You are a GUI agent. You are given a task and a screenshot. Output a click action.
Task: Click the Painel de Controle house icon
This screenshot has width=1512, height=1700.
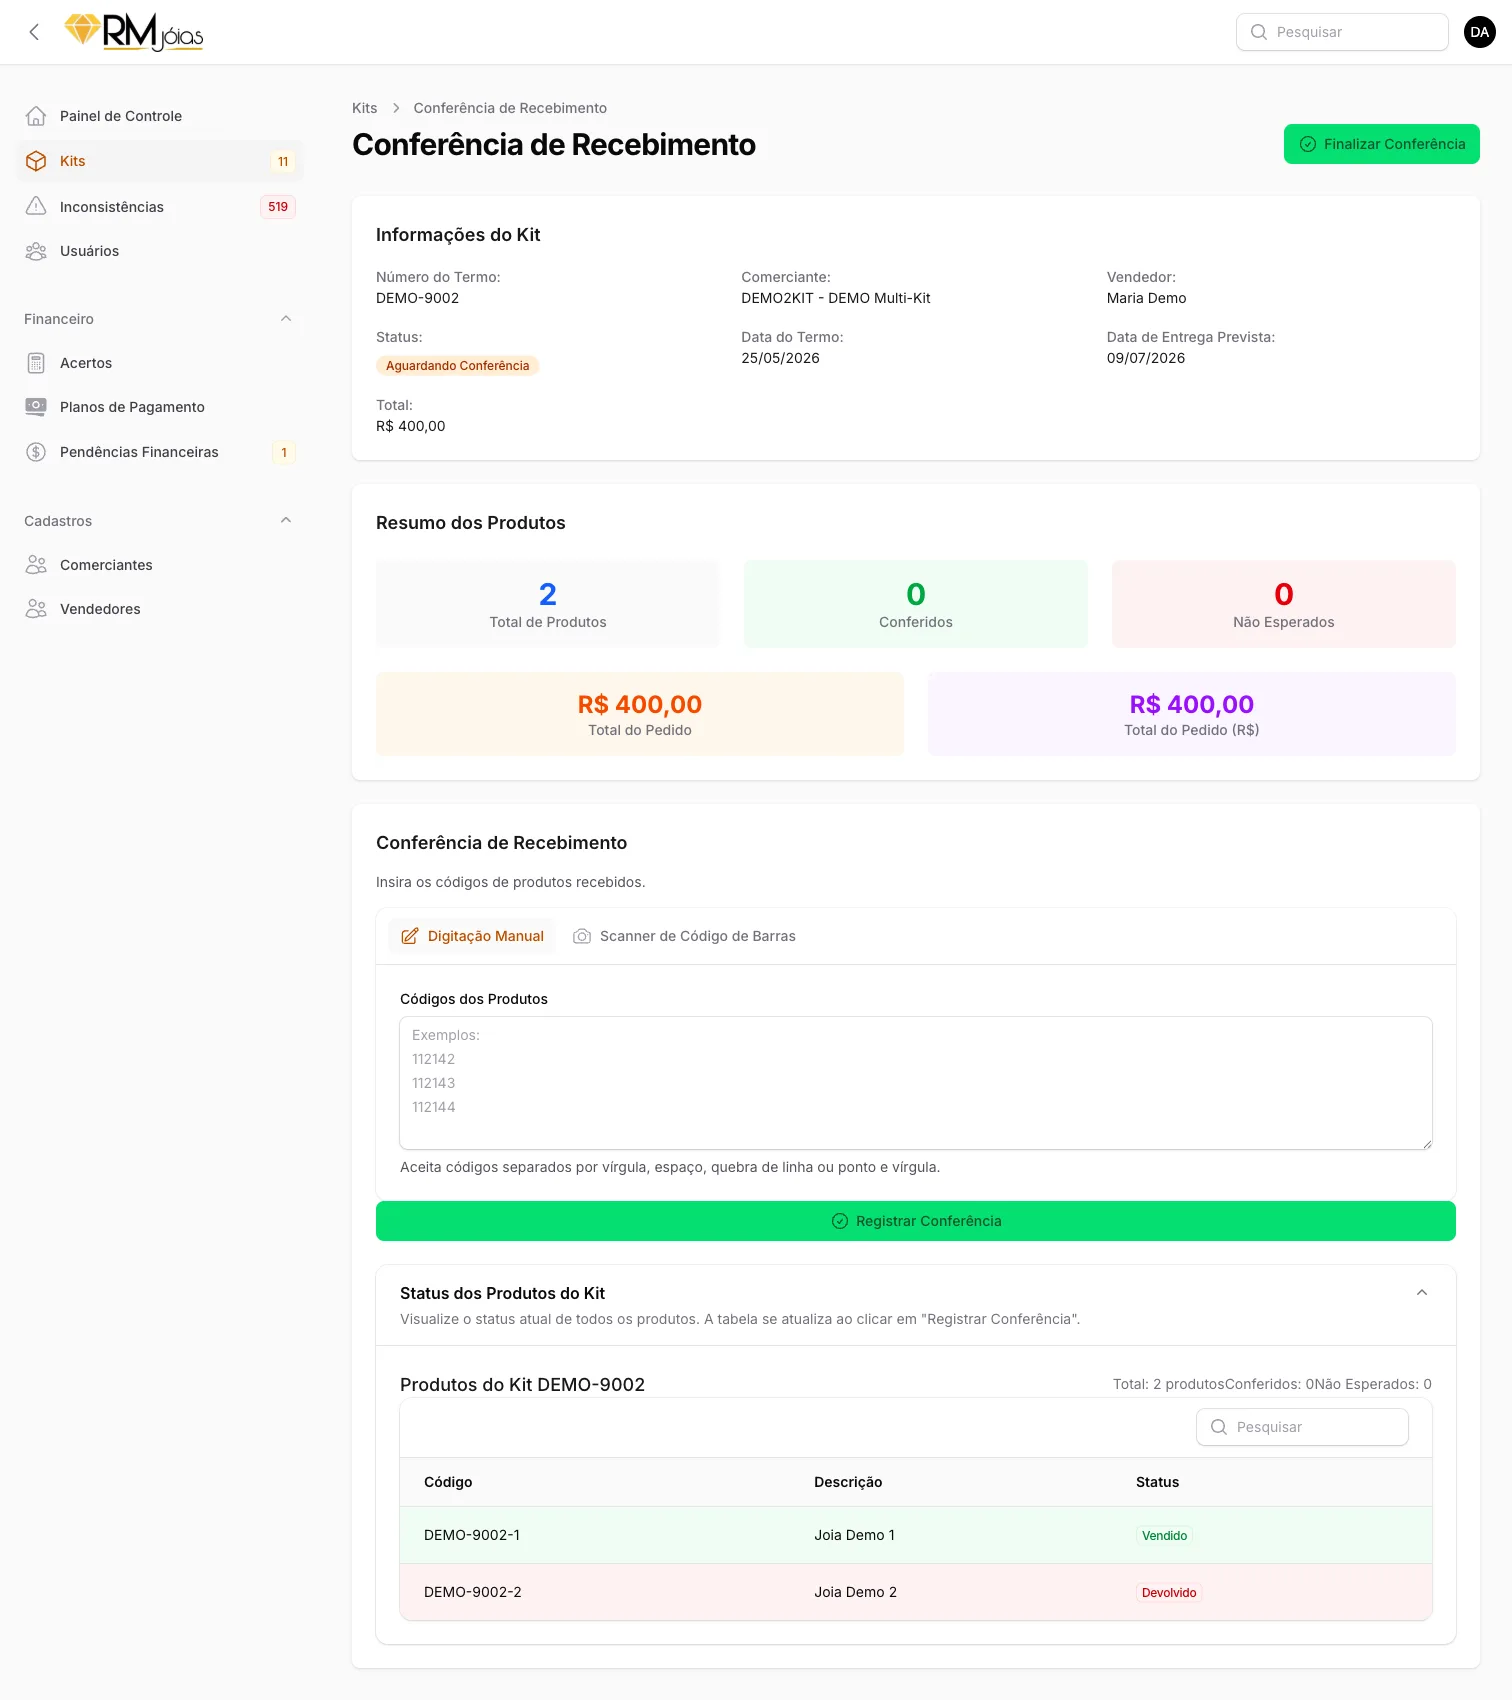(x=36, y=116)
